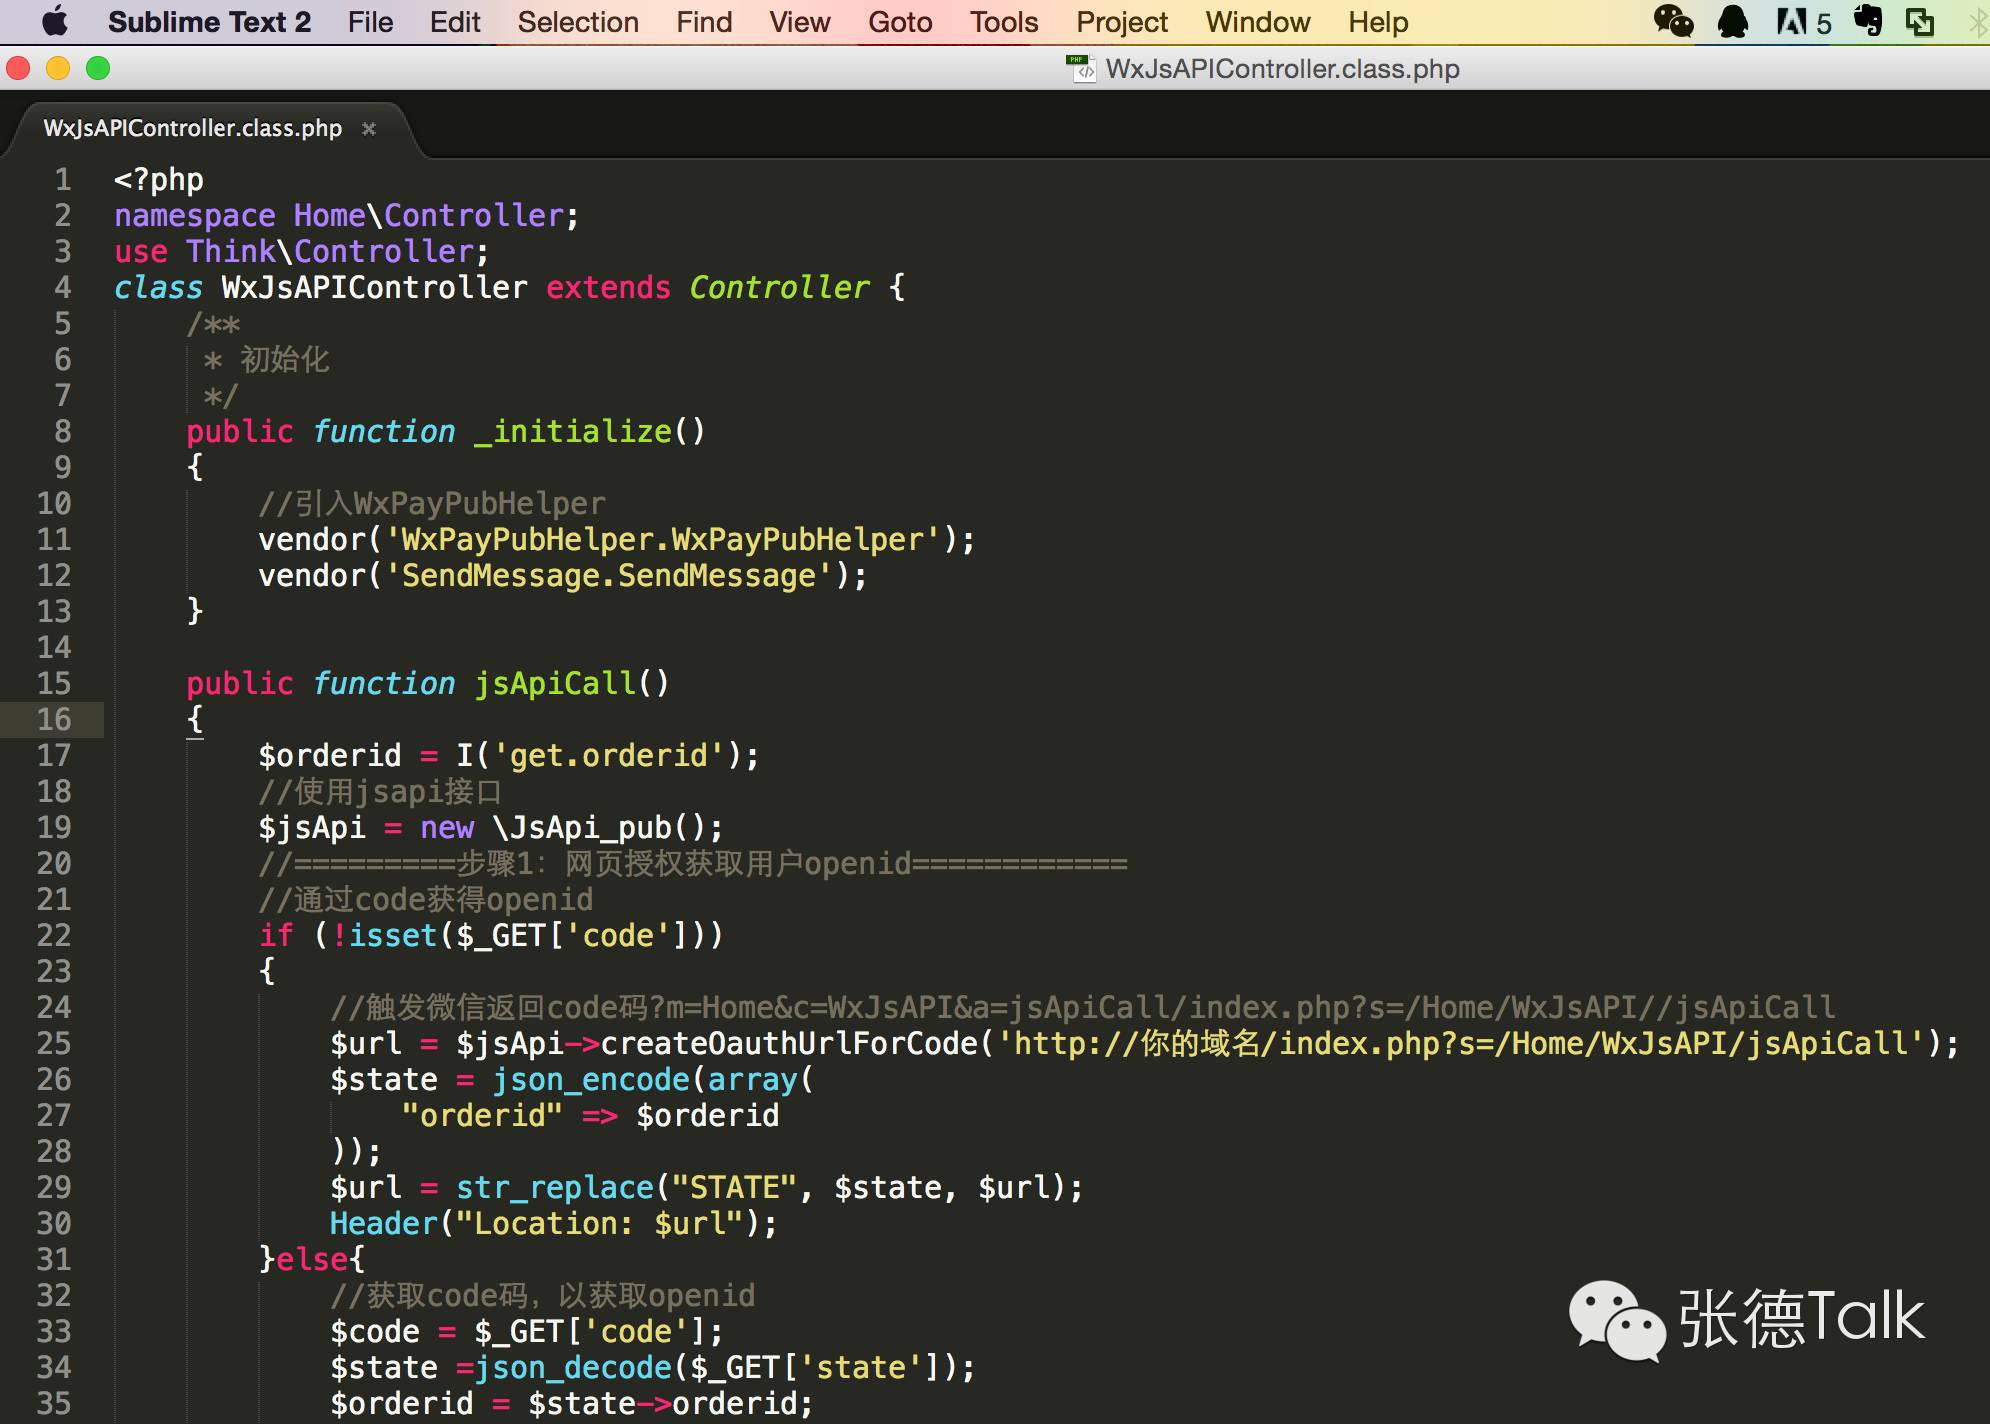Viewport: 1990px width, 1424px height.
Task: Open the Apple menu
Action: pyautogui.click(x=56, y=21)
